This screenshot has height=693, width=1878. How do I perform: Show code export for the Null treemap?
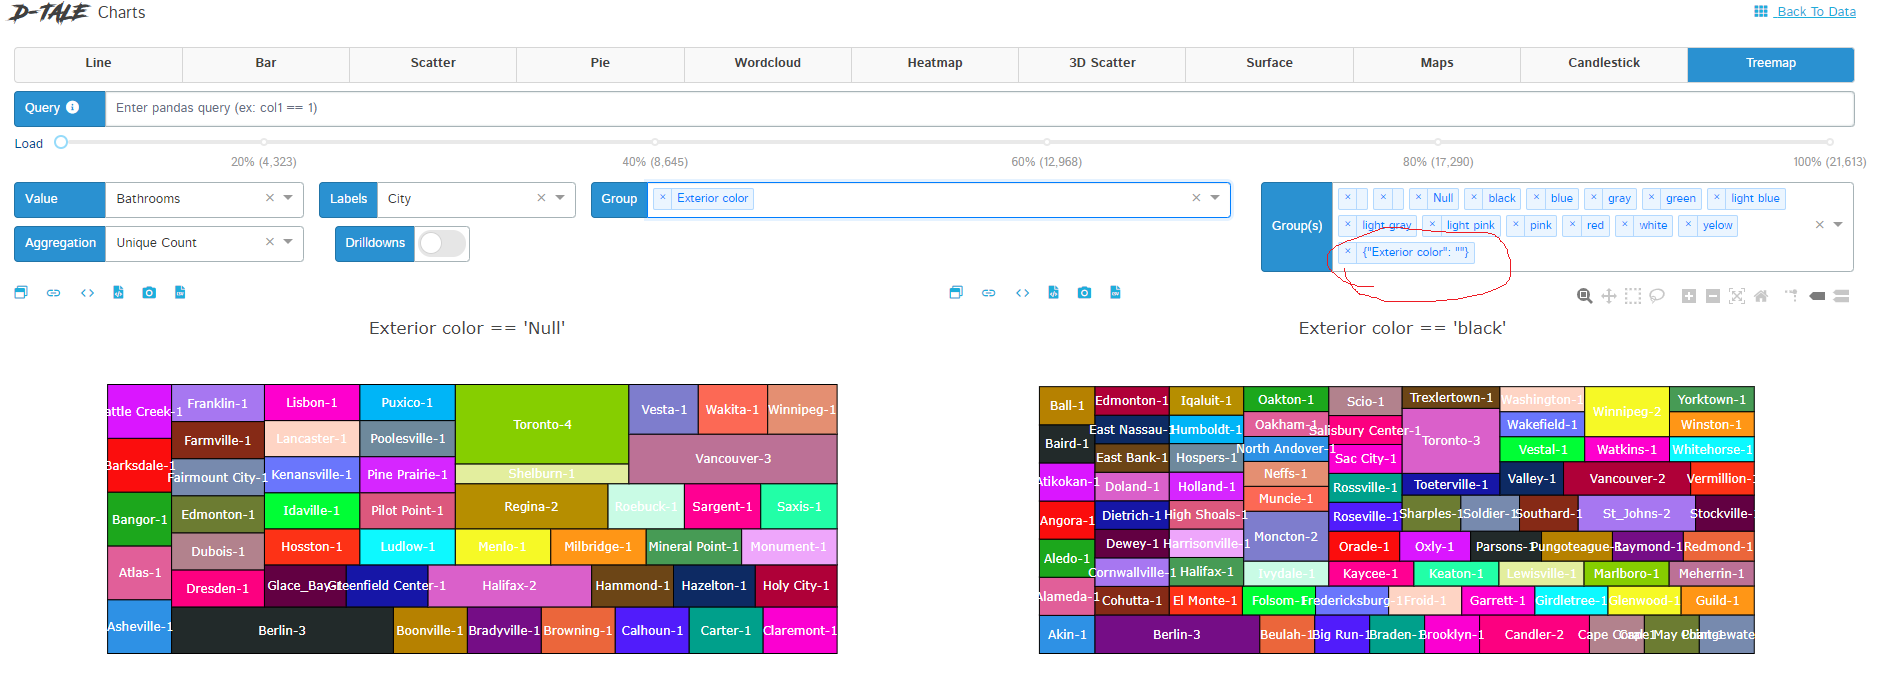87,293
